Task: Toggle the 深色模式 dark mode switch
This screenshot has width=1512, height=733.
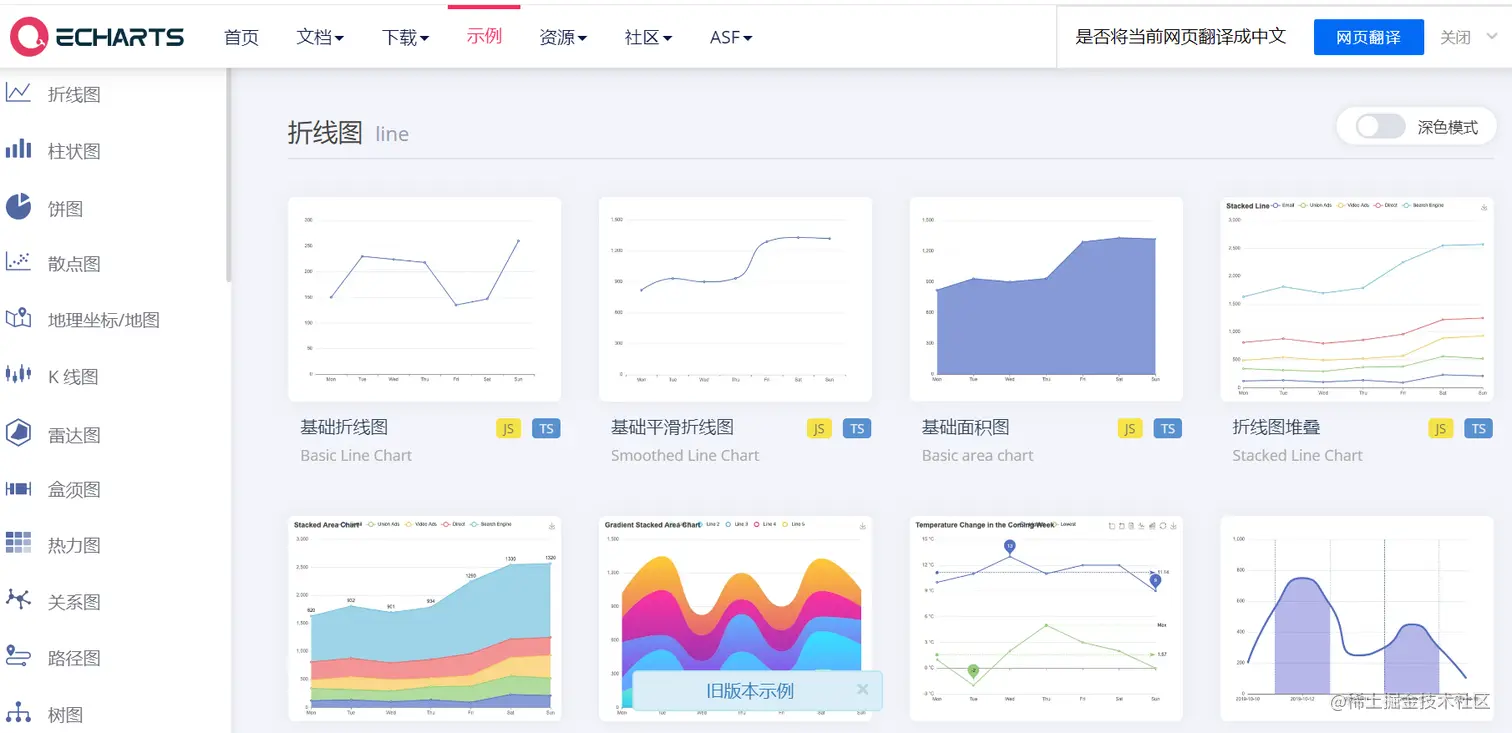Action: (x=1381, y=127)
